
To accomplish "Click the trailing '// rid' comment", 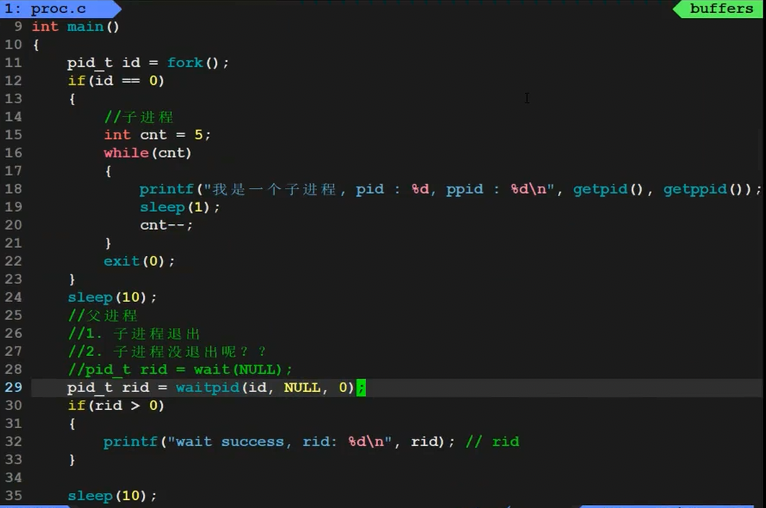I will pos(492,442).
